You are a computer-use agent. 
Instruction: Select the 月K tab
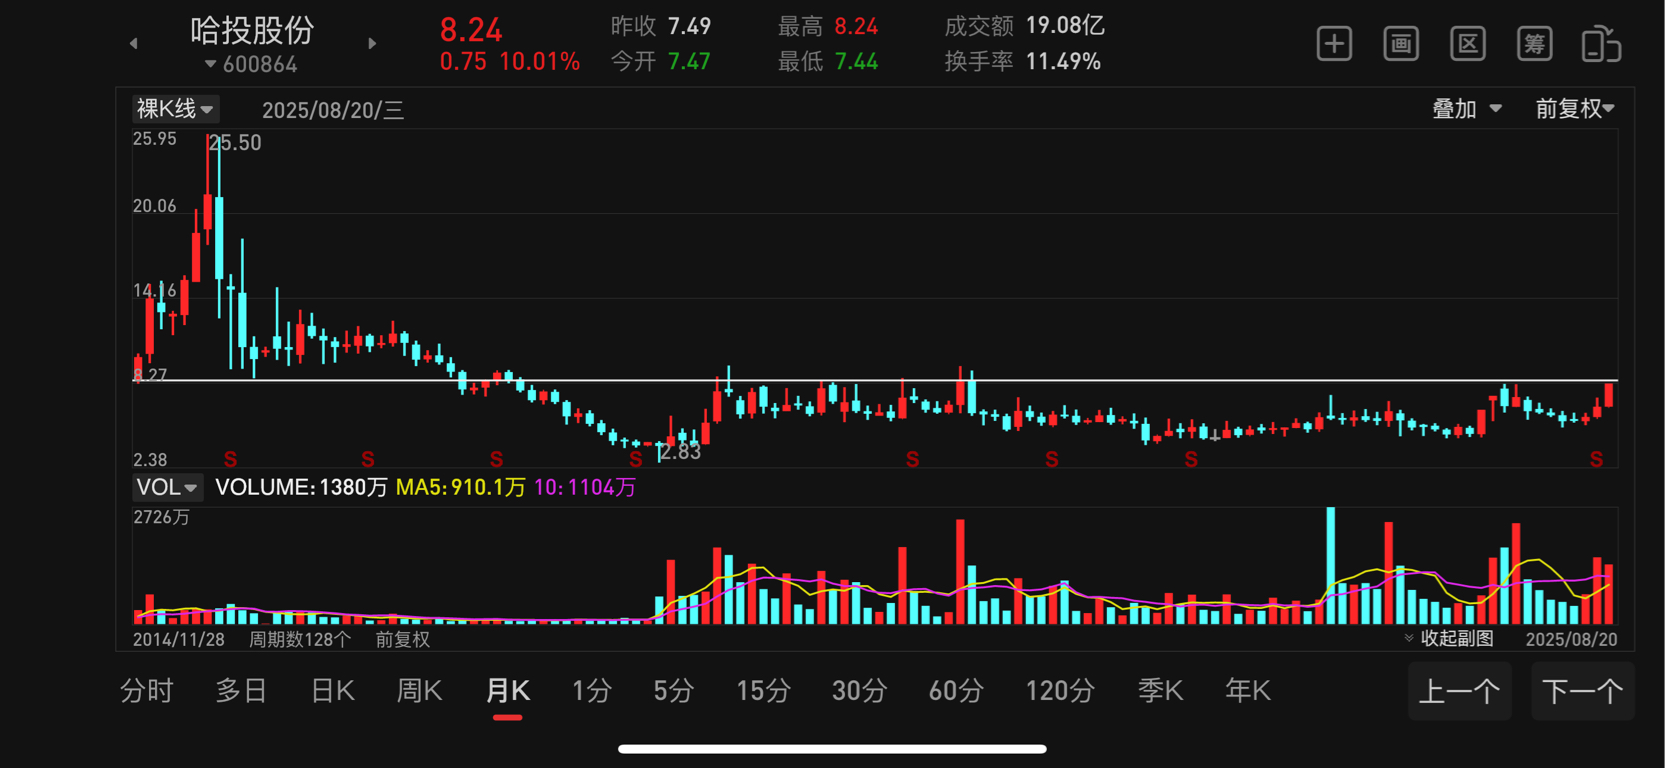pos(508,692)
